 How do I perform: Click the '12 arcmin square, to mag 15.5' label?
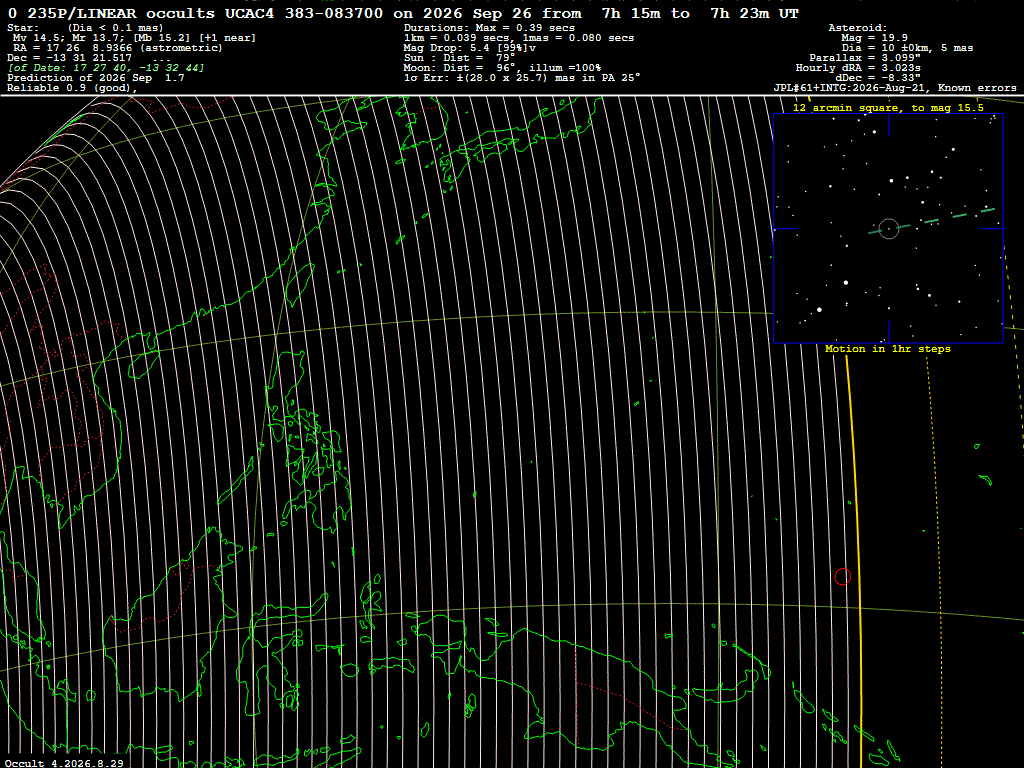tap(888, 108)
